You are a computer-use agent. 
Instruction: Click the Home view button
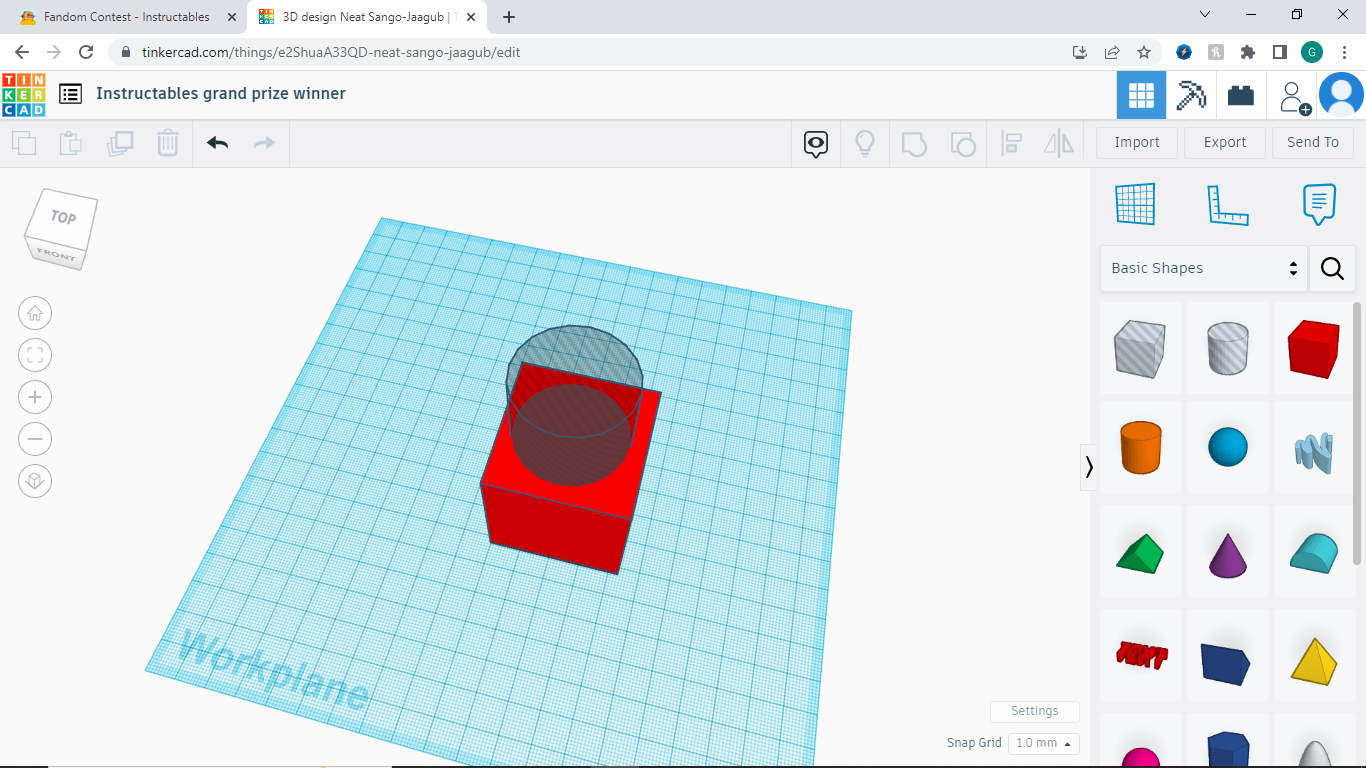point(35,313)
